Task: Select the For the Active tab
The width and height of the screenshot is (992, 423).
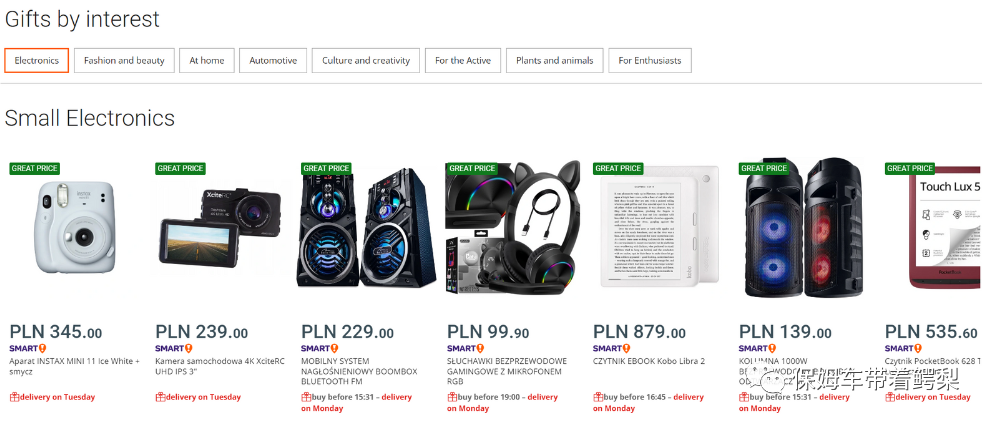Action: [462, 61]
